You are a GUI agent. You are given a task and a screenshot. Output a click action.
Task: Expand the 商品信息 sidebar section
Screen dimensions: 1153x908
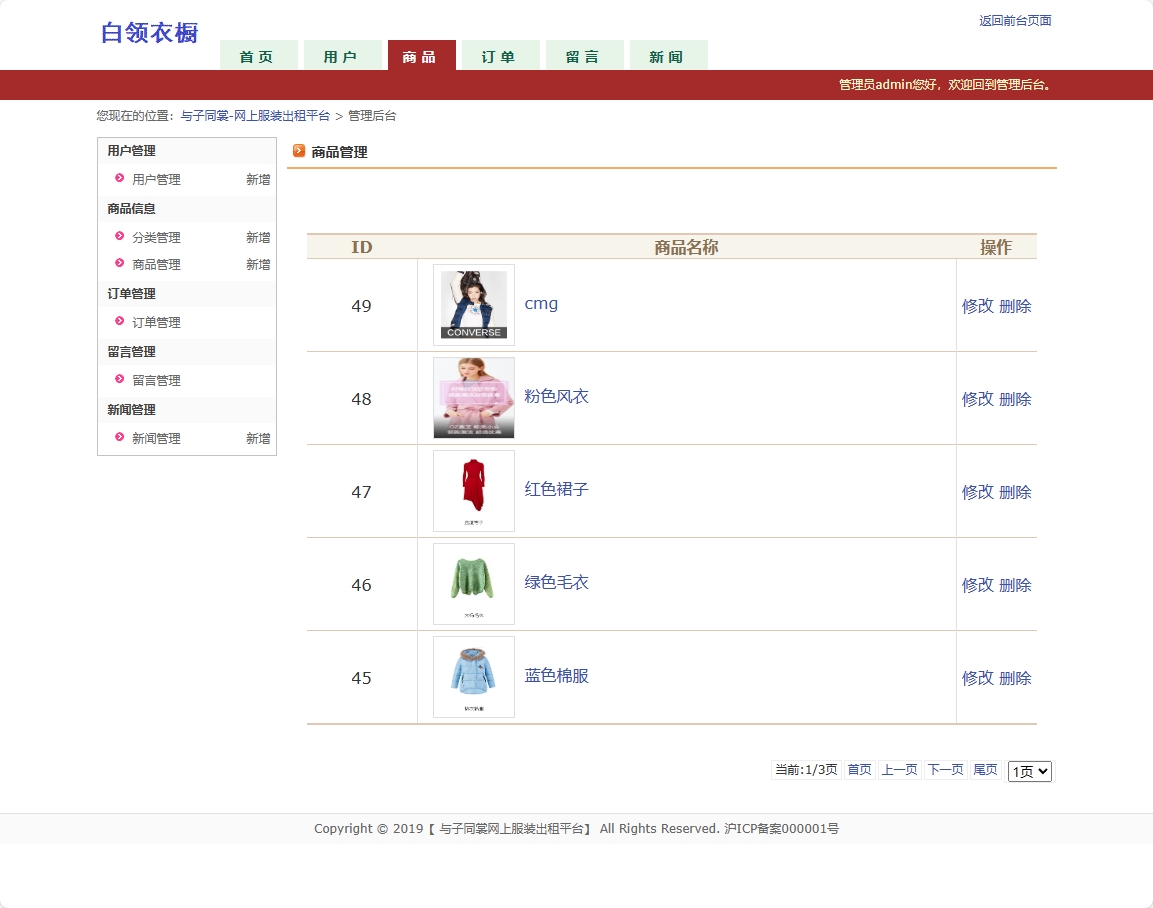pos(130,208)
